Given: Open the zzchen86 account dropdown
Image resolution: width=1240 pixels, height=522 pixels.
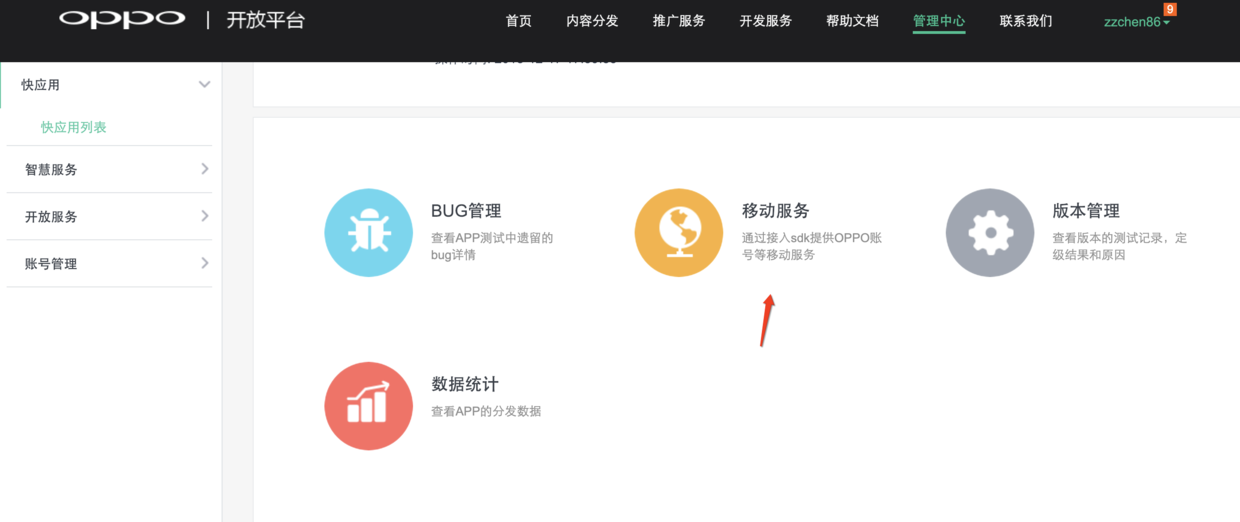Looking at the screenshot, I should (x=1137, y=21).
